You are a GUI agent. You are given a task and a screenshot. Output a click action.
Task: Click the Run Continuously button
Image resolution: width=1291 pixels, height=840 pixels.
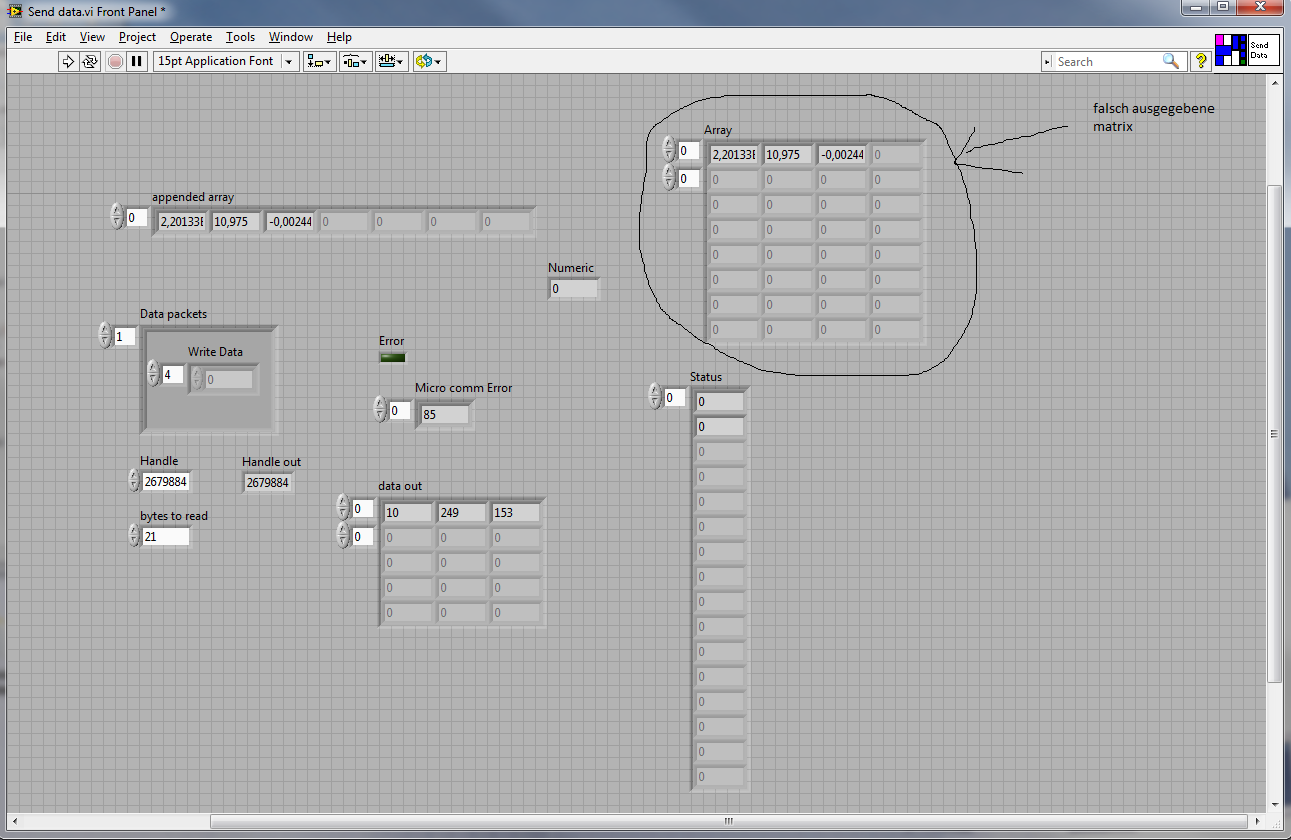coord(90,61)
